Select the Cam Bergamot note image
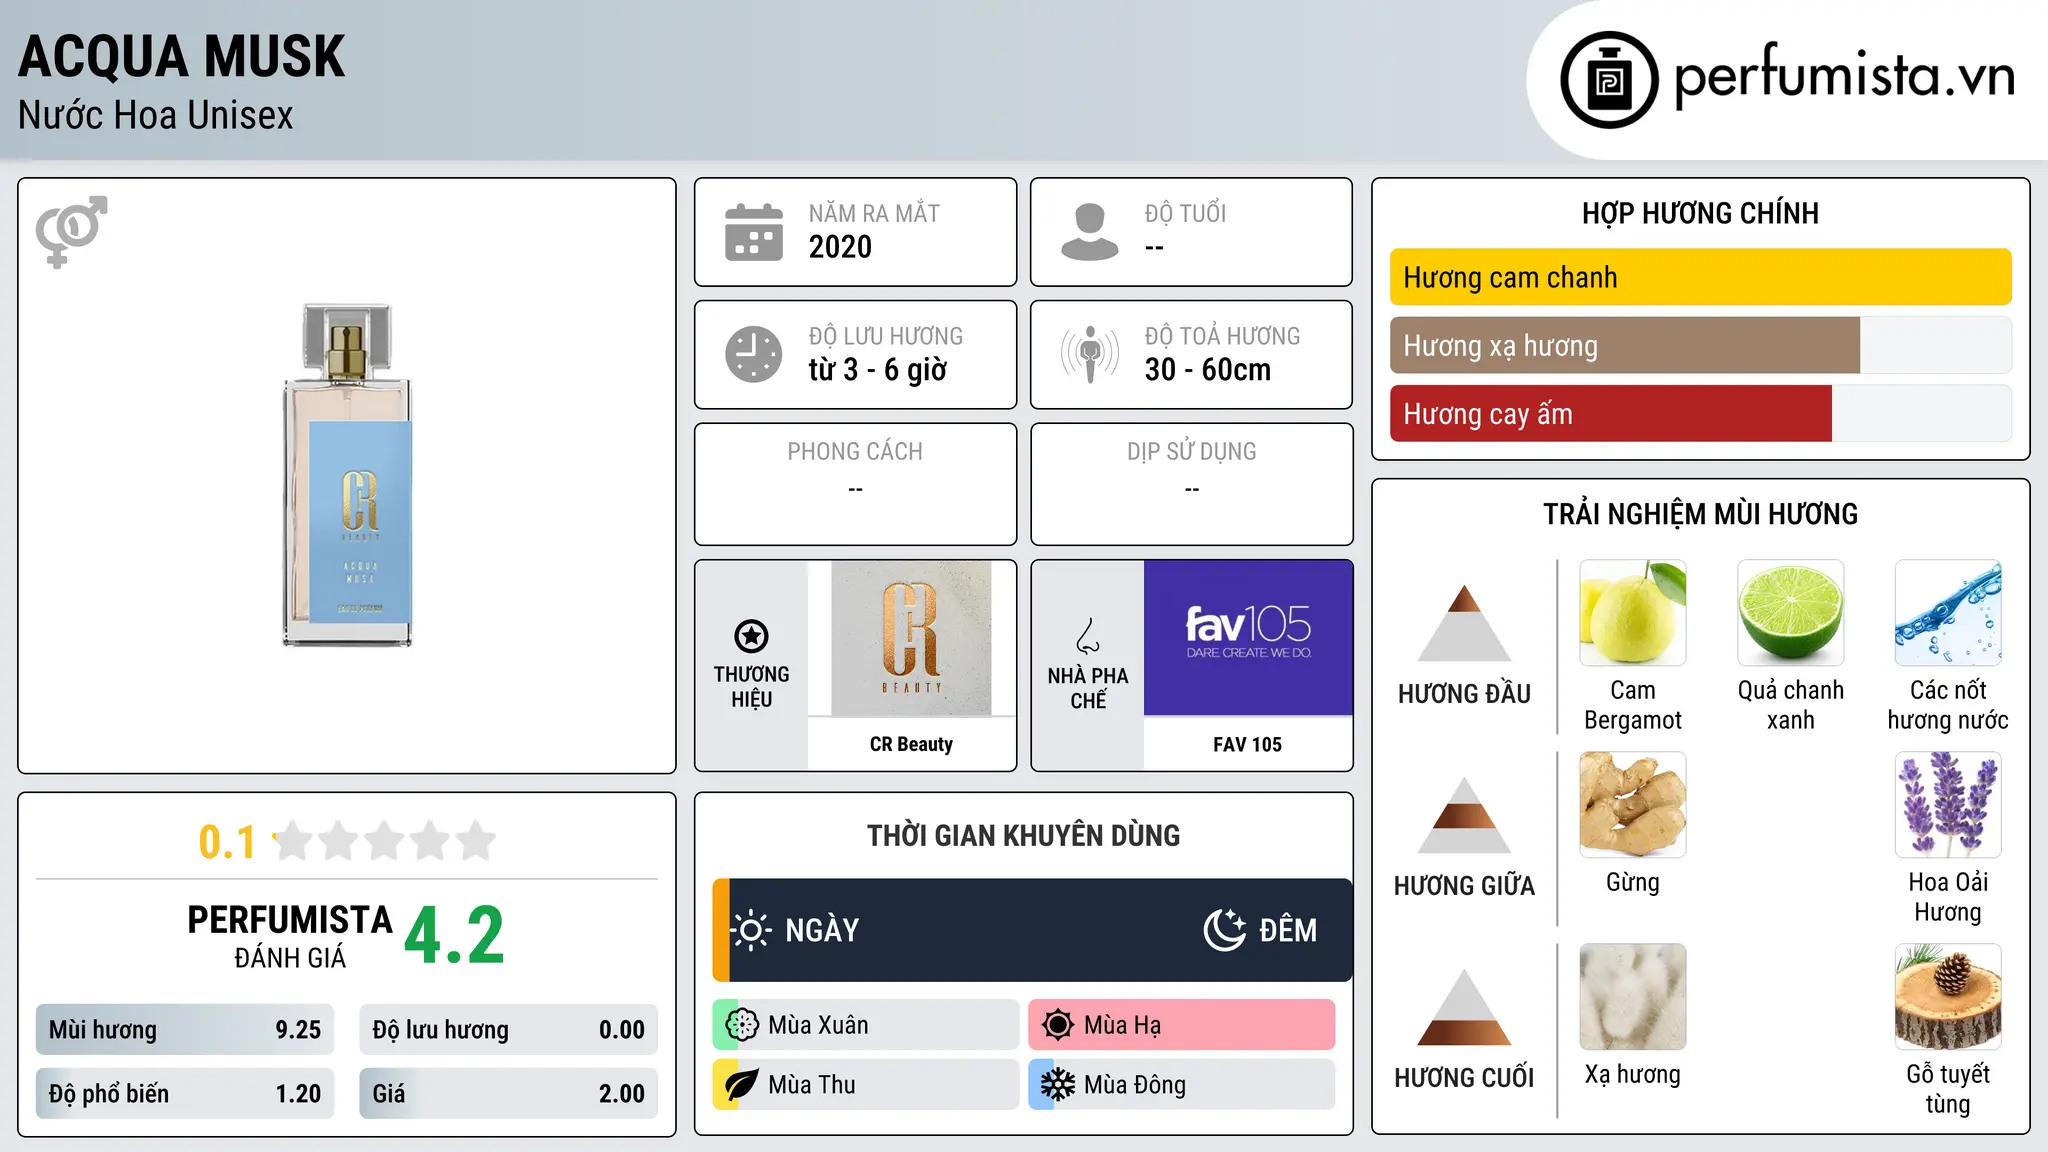The height and width of the screenshot is (1152, 2048). tap(1633, 613)
